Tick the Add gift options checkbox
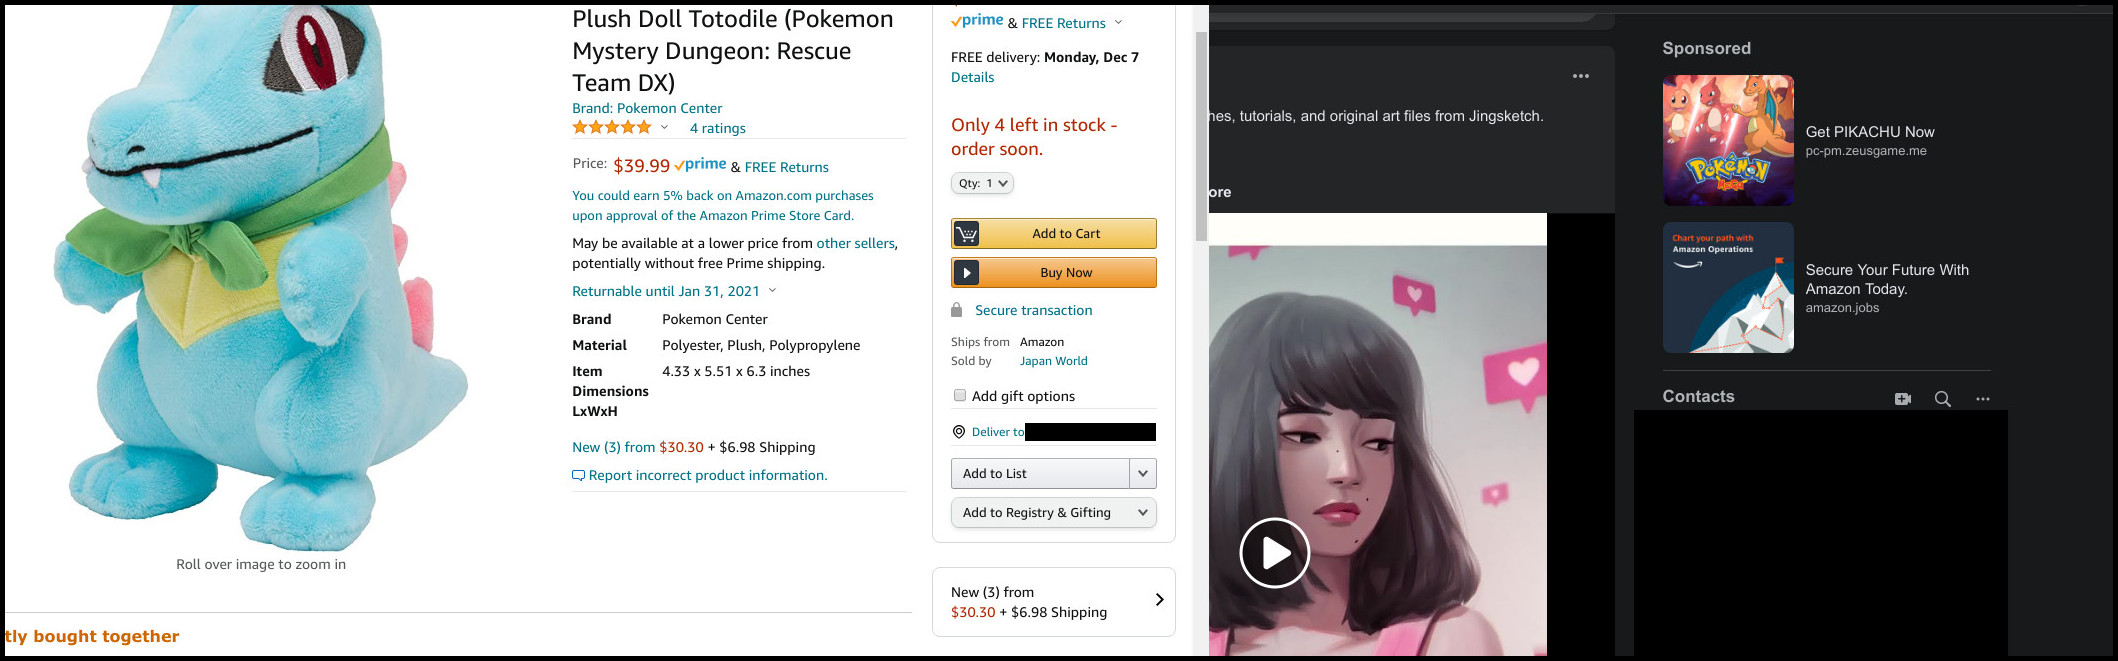2118x661 pixels. coord(960,395)
